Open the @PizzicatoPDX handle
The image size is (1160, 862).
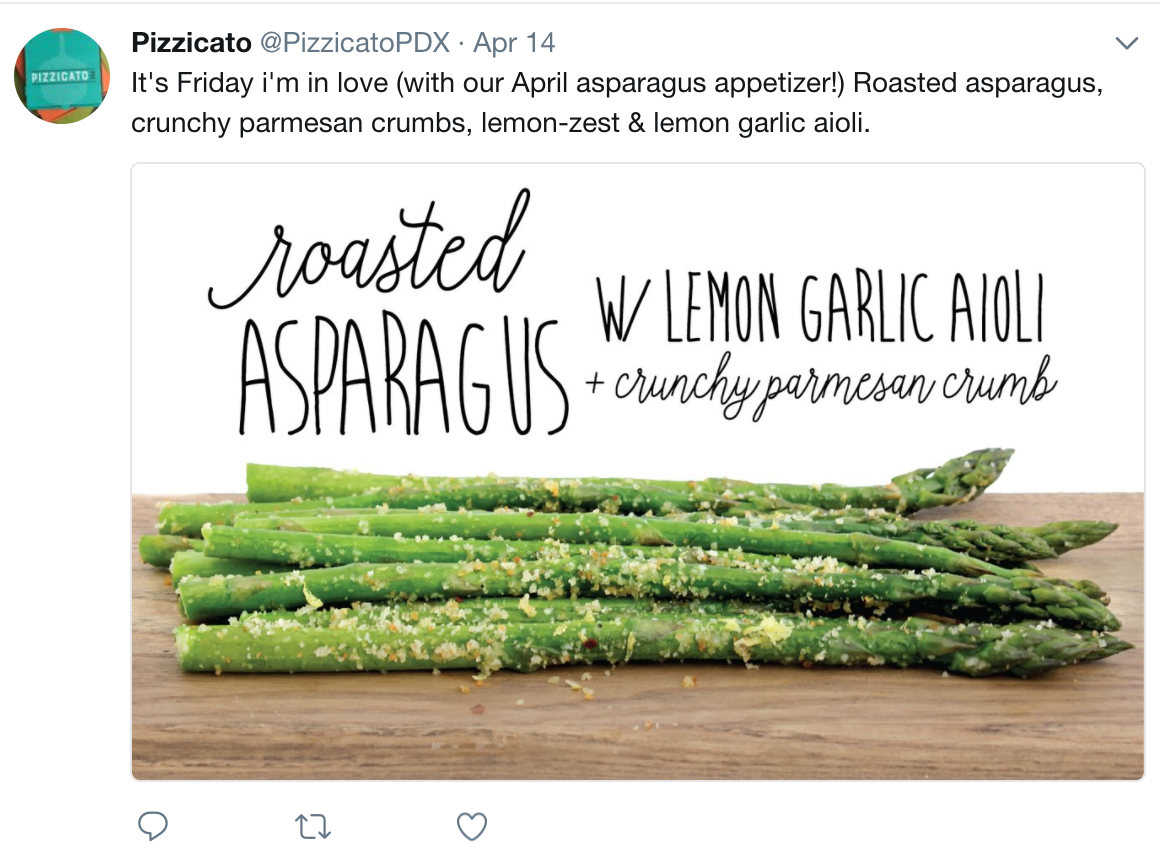[354, 43]
